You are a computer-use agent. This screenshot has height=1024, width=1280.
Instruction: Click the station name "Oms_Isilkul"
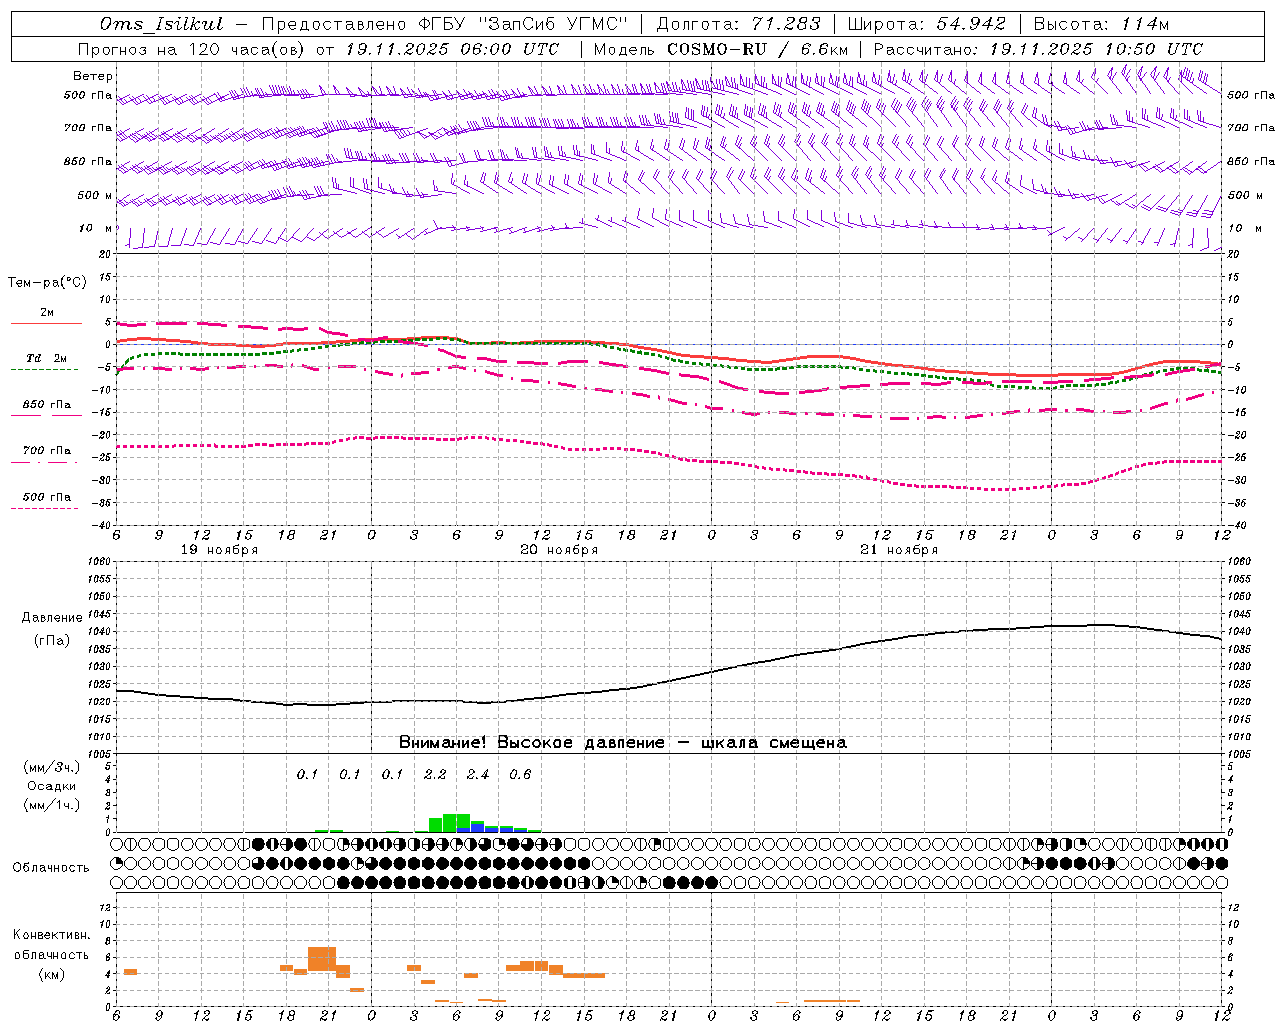pos(162,24)
